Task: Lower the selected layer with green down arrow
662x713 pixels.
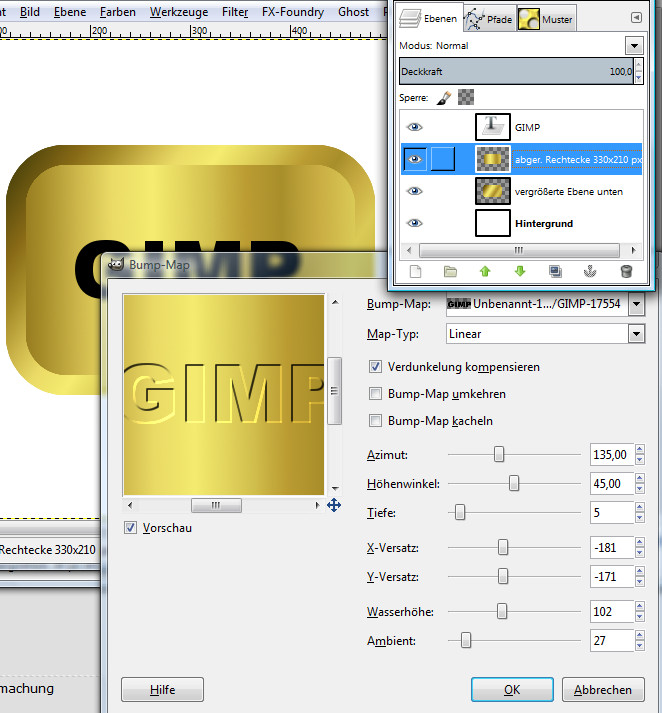Action: click(x=520, y=271)
